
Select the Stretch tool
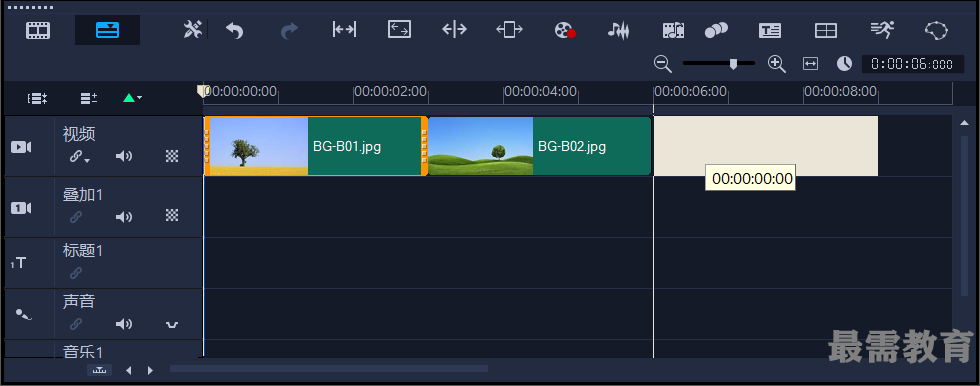399,29
